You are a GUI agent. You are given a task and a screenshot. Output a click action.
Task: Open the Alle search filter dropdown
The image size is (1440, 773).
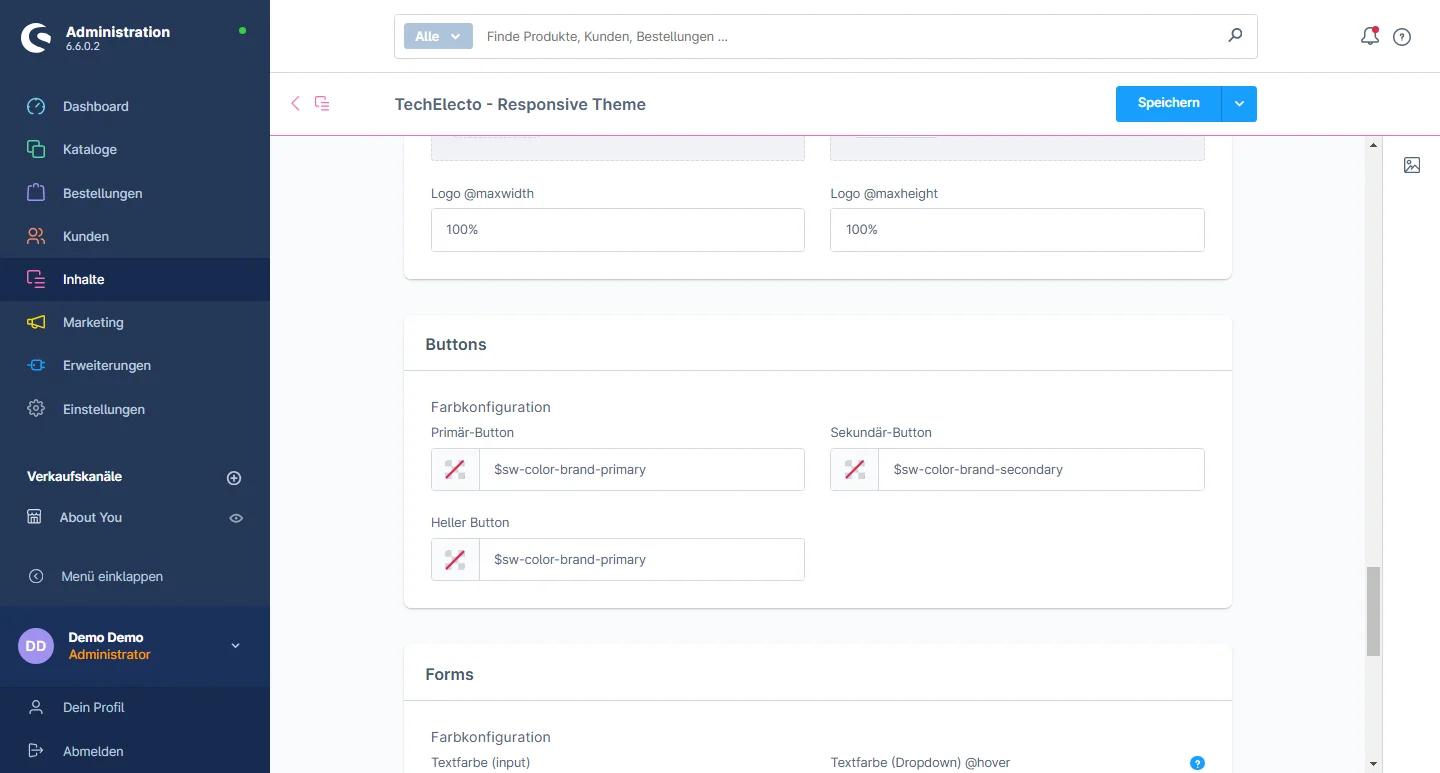click(437, 36)
